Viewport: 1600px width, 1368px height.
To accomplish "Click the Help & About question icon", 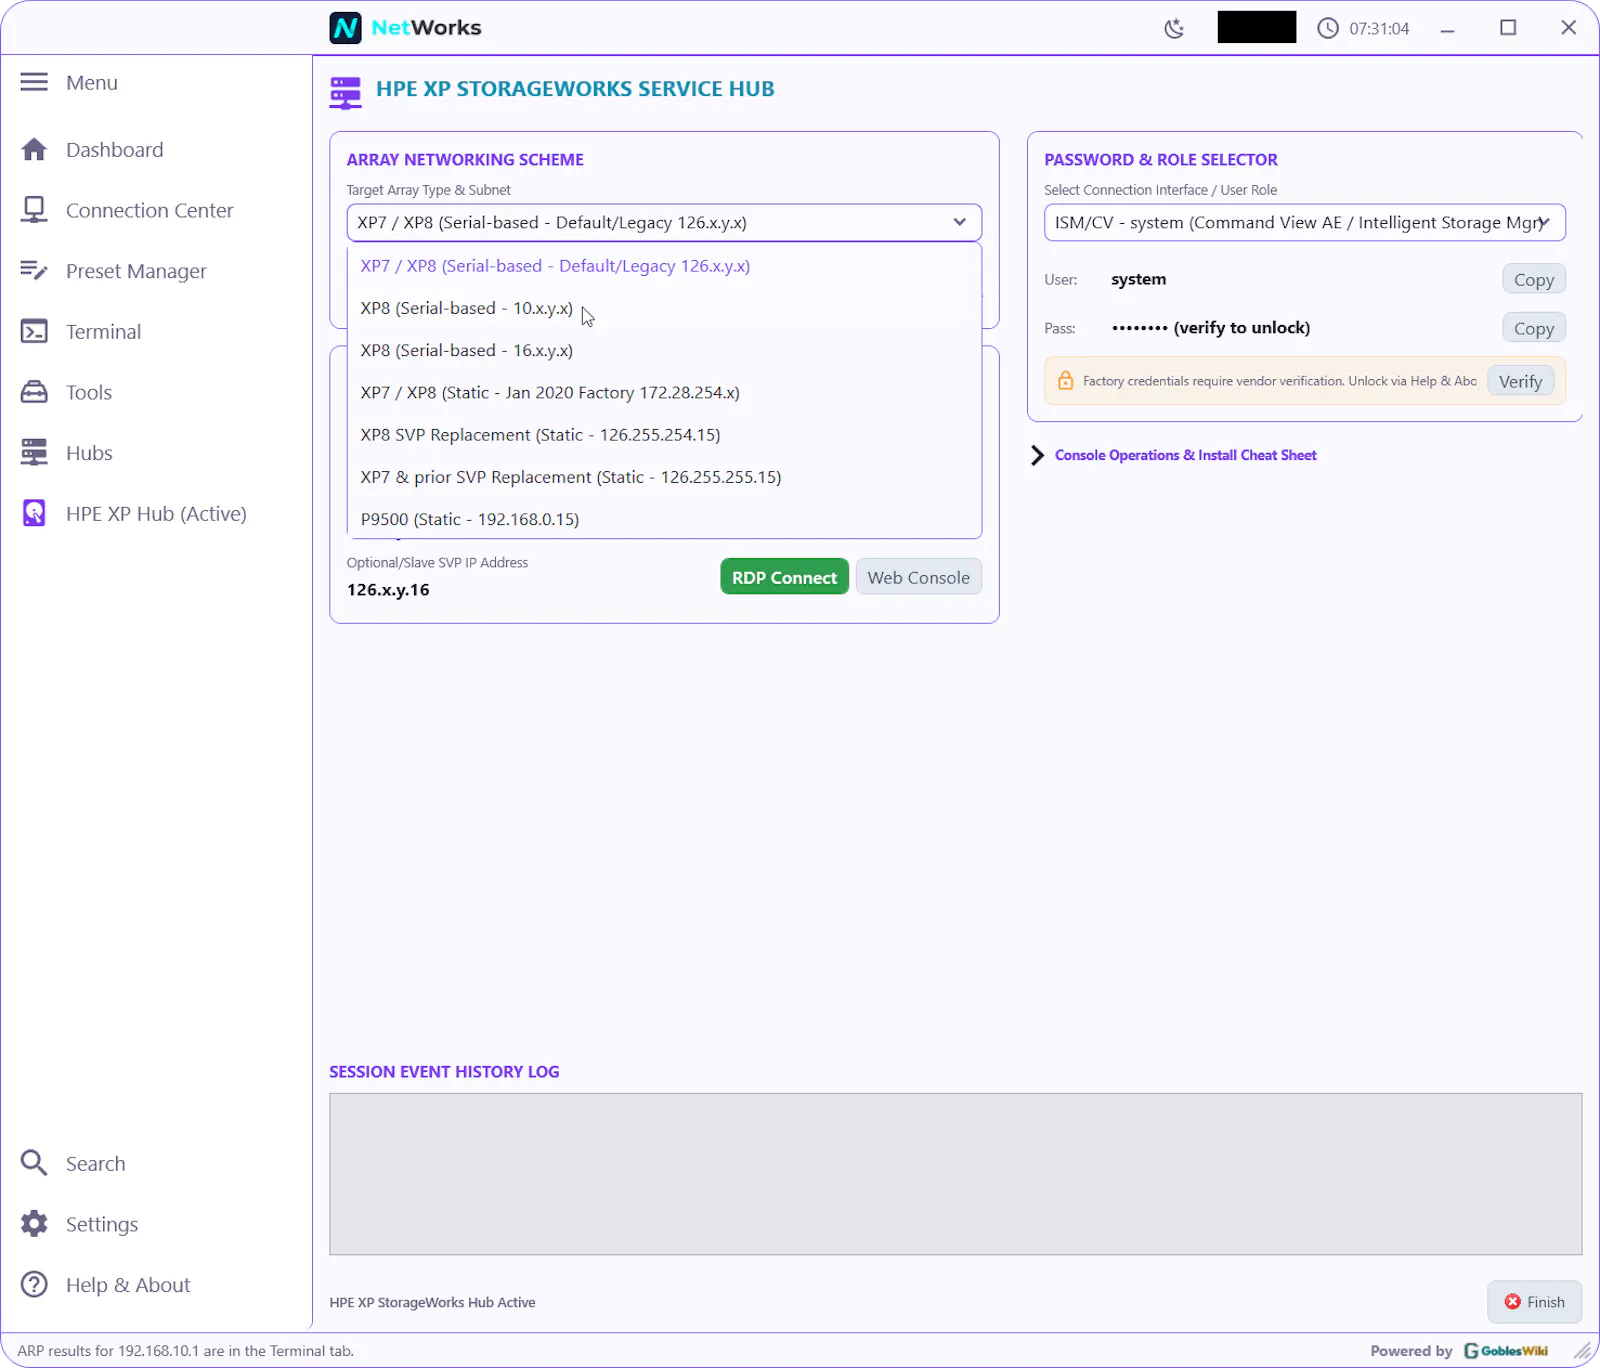I will [34, 1284].
